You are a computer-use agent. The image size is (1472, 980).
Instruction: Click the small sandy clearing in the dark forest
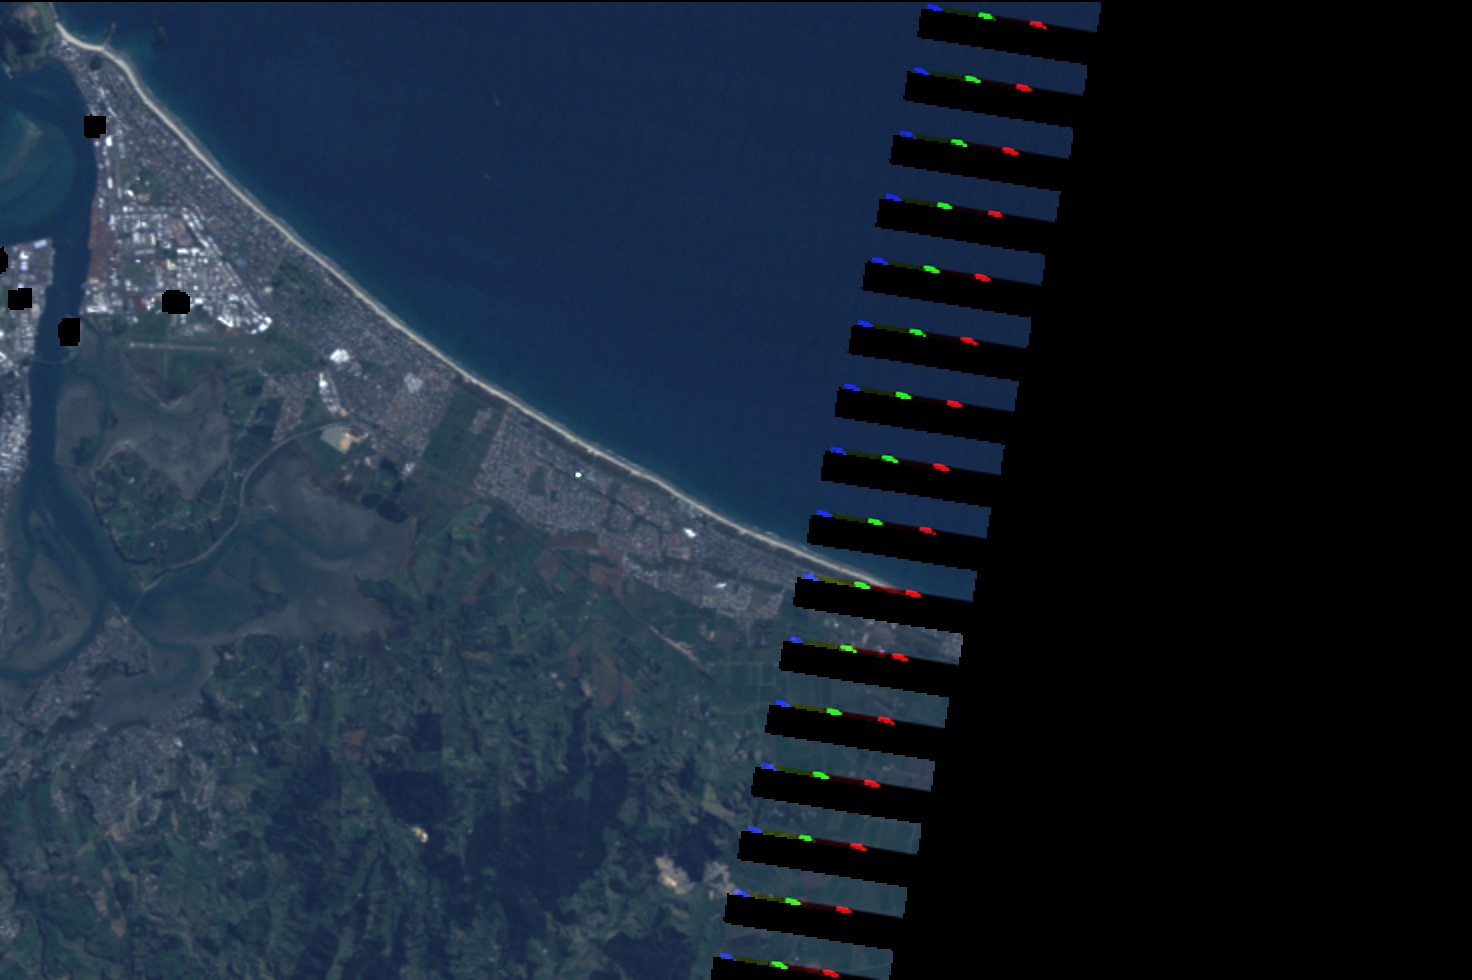click(x=419, y=833)
